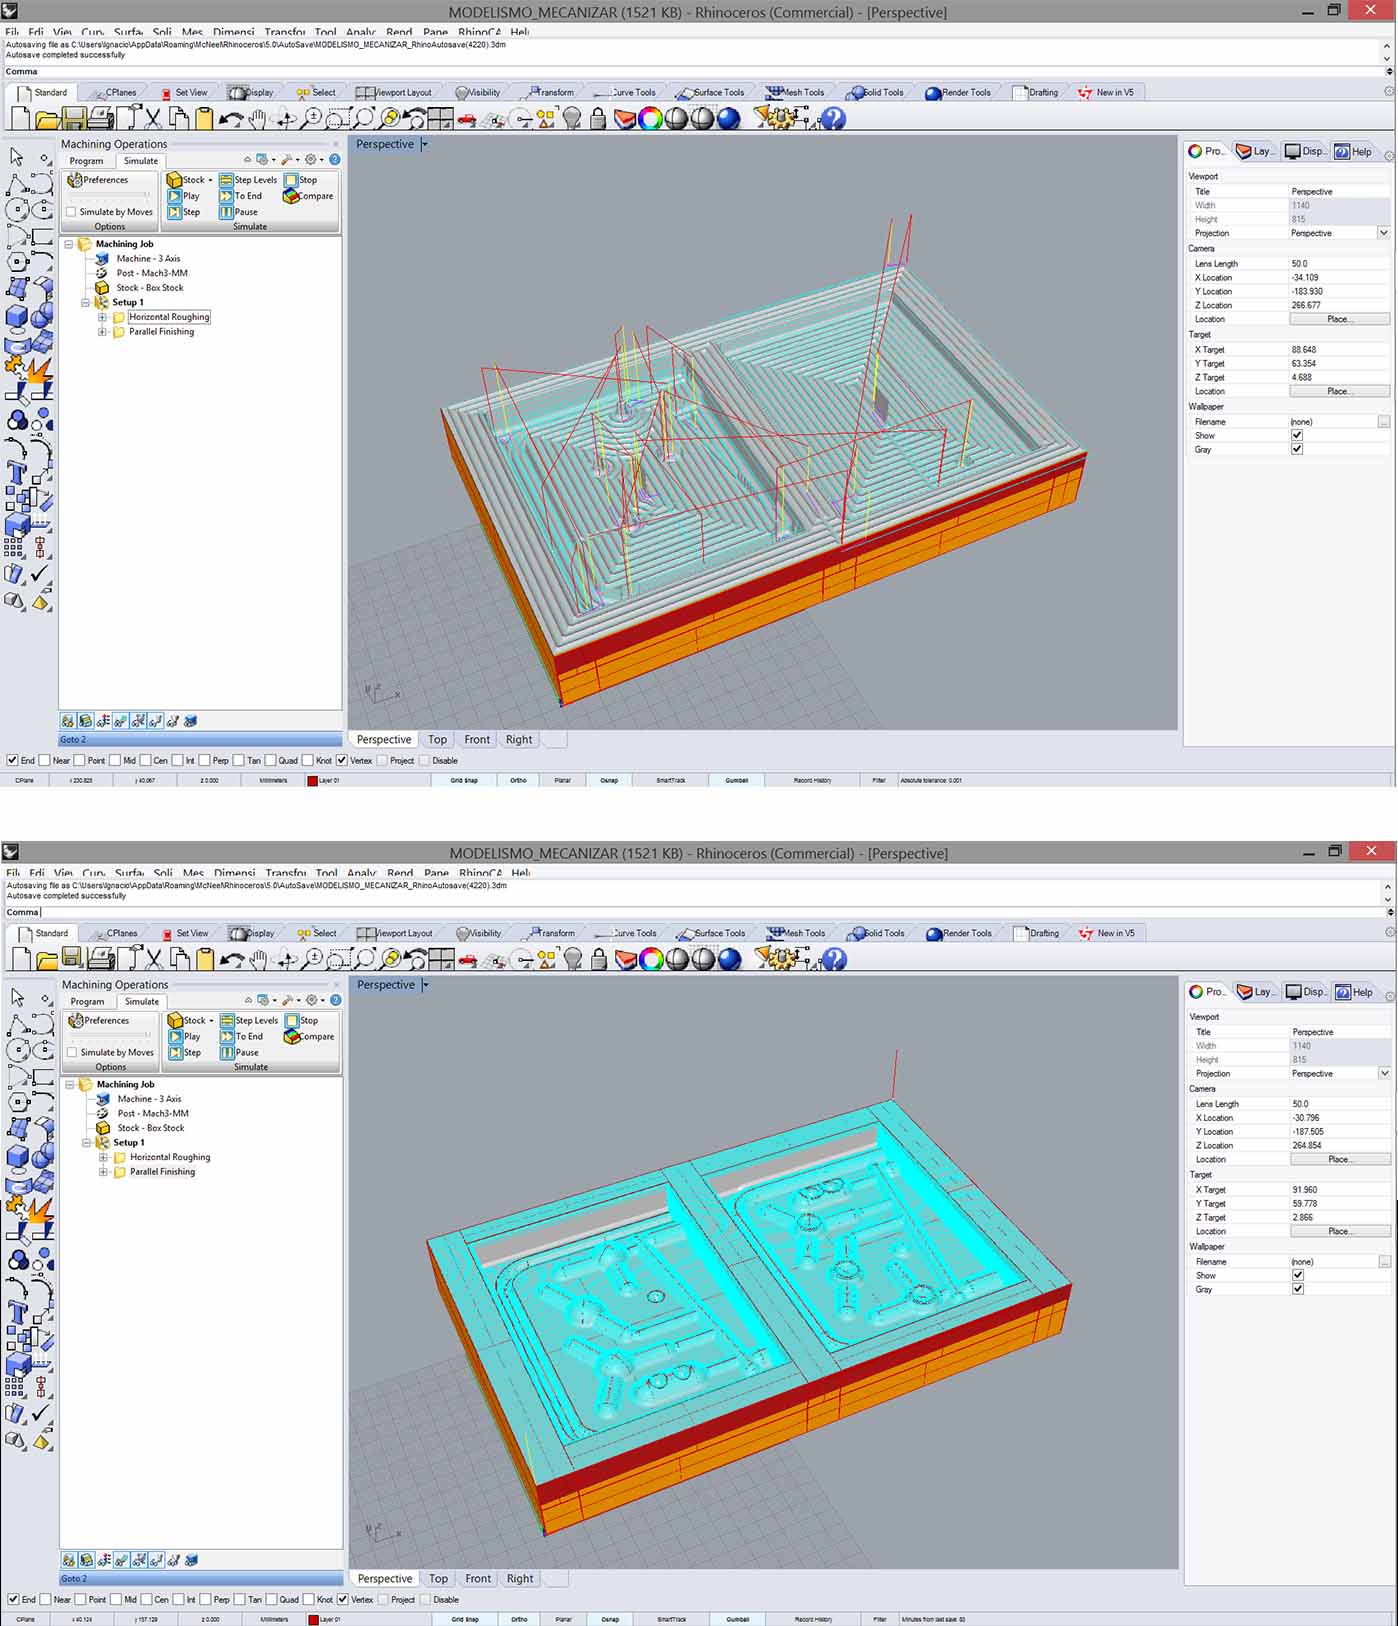Click the Save floppy icon in upper window
The height and width of the screenshot is (1626, 1398).
pyautogui.click(x=73, y=119)
